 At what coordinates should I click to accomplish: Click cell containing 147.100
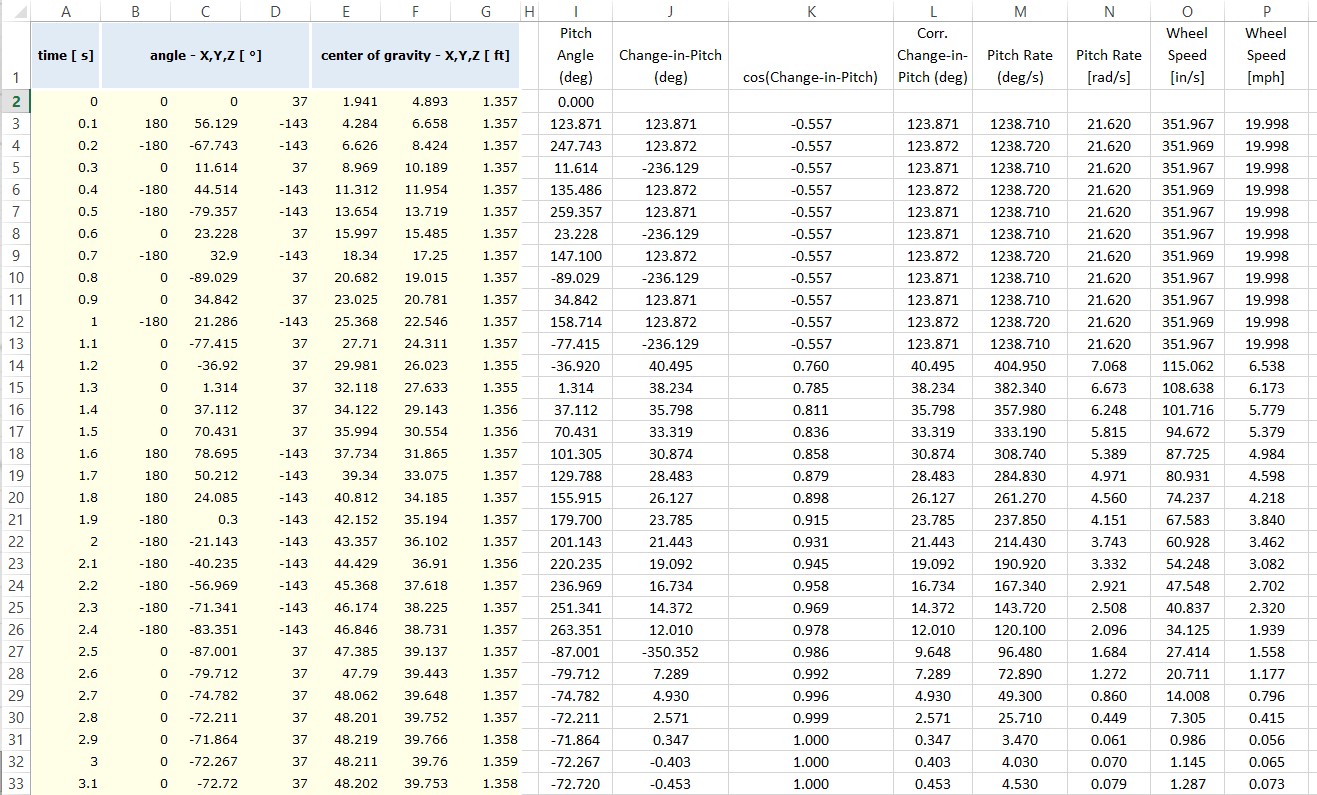click(576, 256)
